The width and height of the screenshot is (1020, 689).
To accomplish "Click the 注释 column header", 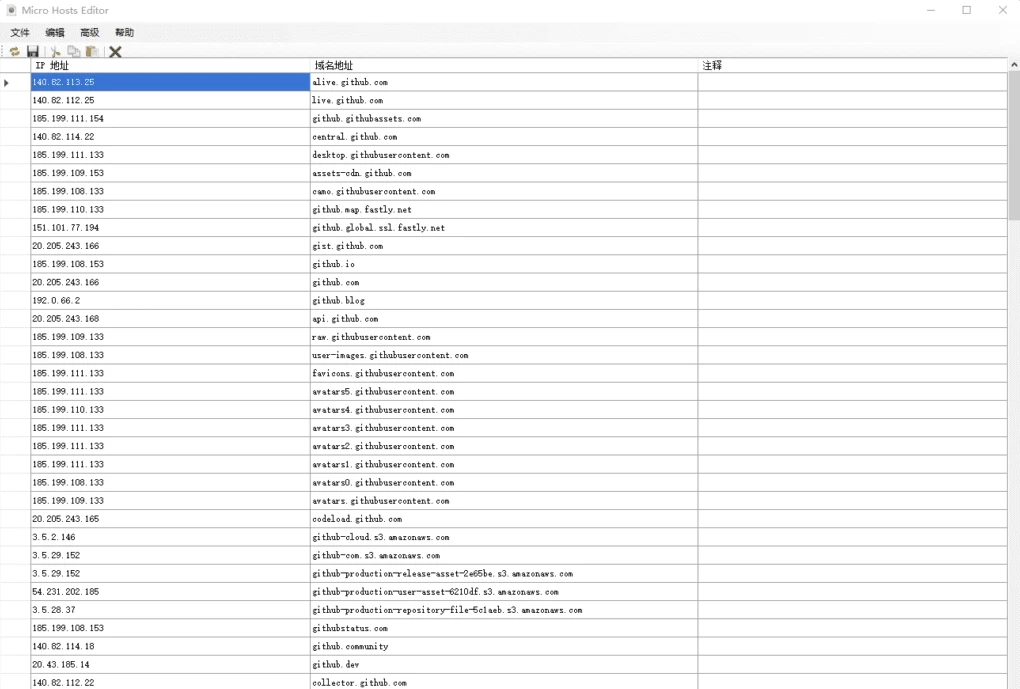I will [852, 66].
